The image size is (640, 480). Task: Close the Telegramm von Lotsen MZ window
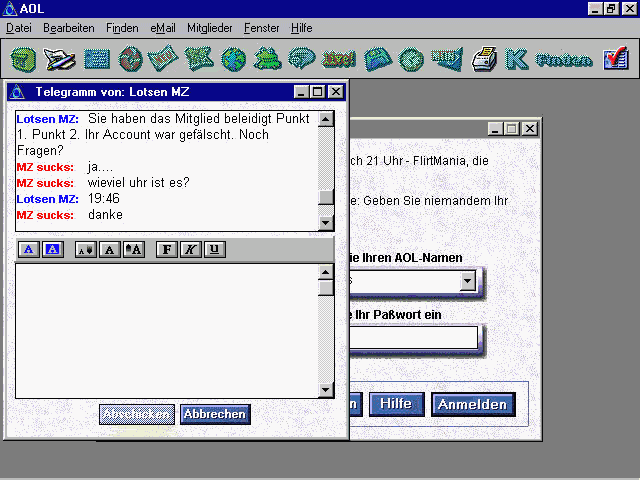click(x=336, y=92)
